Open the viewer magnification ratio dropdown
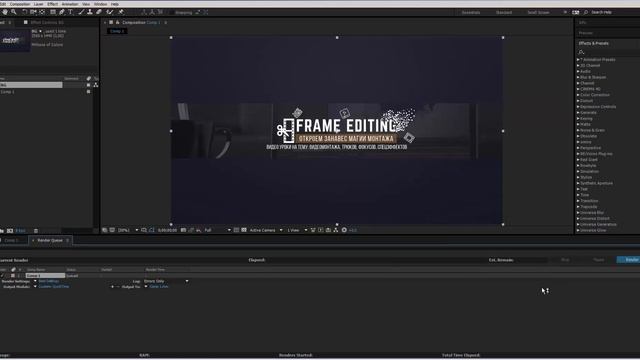Screen dimensions: 640x360 pos(128,231)
